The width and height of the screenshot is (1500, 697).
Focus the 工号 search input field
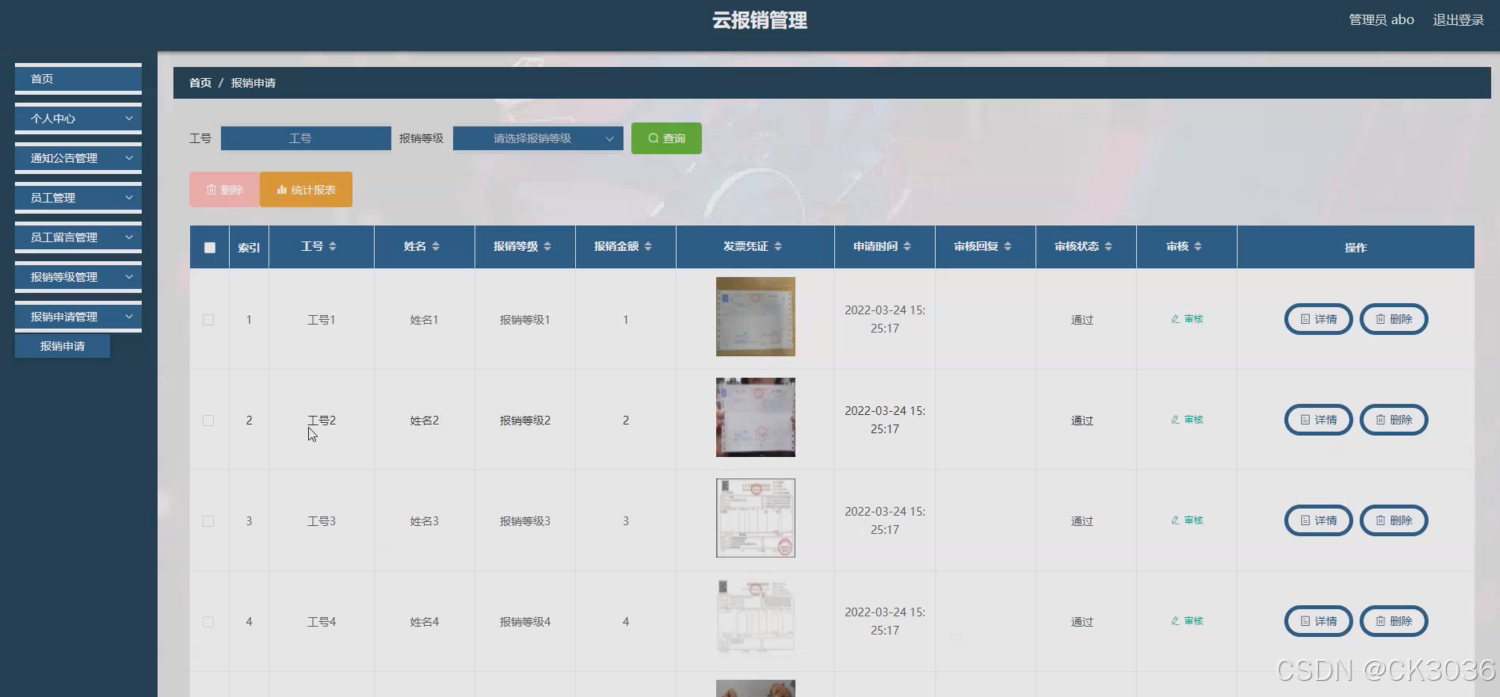tap(305, 139)
